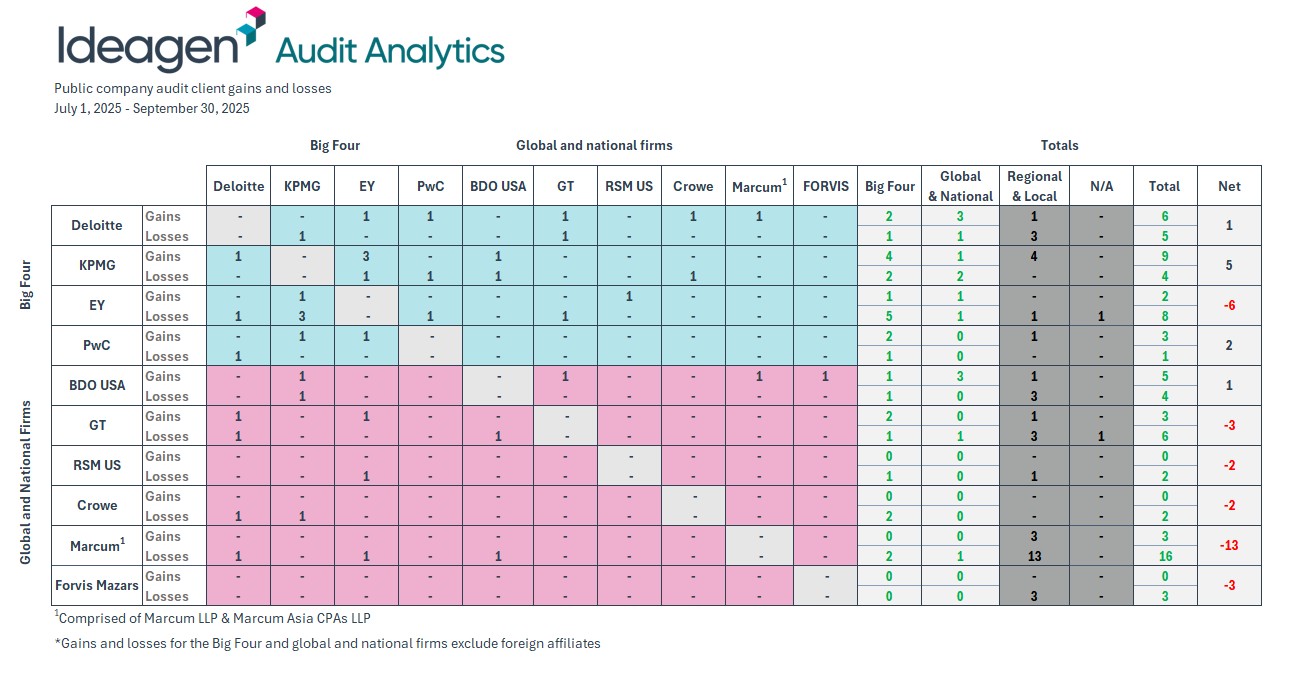Image resolution: width=1313 pixels, height=673 pixels.
Task: Click the rotated Global and National Firms side label
Action: (x=26, y=484)
